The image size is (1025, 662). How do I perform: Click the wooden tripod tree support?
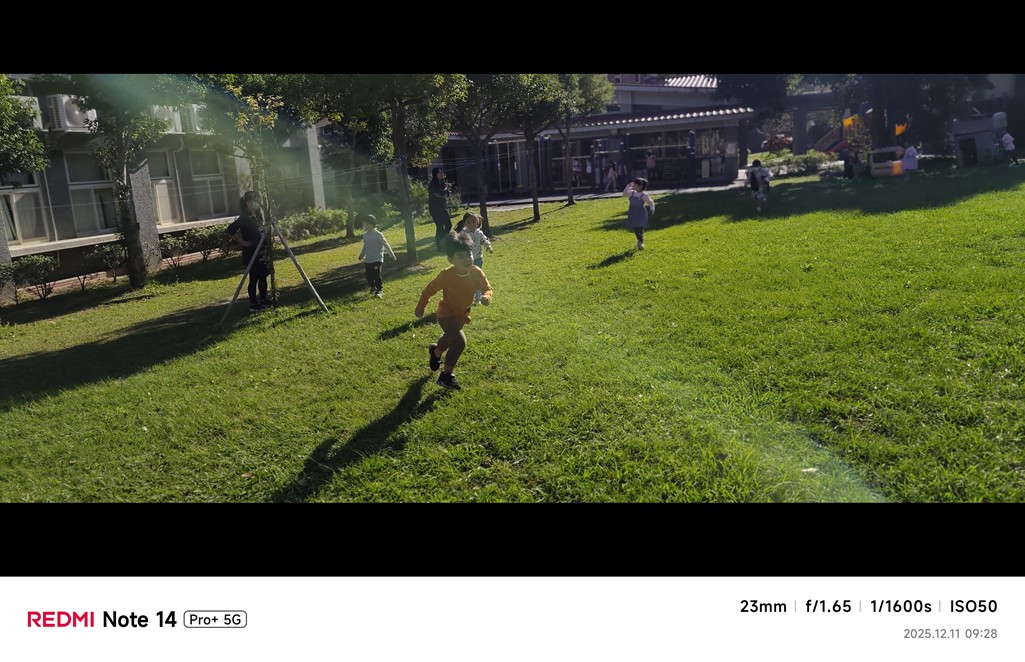275,271
